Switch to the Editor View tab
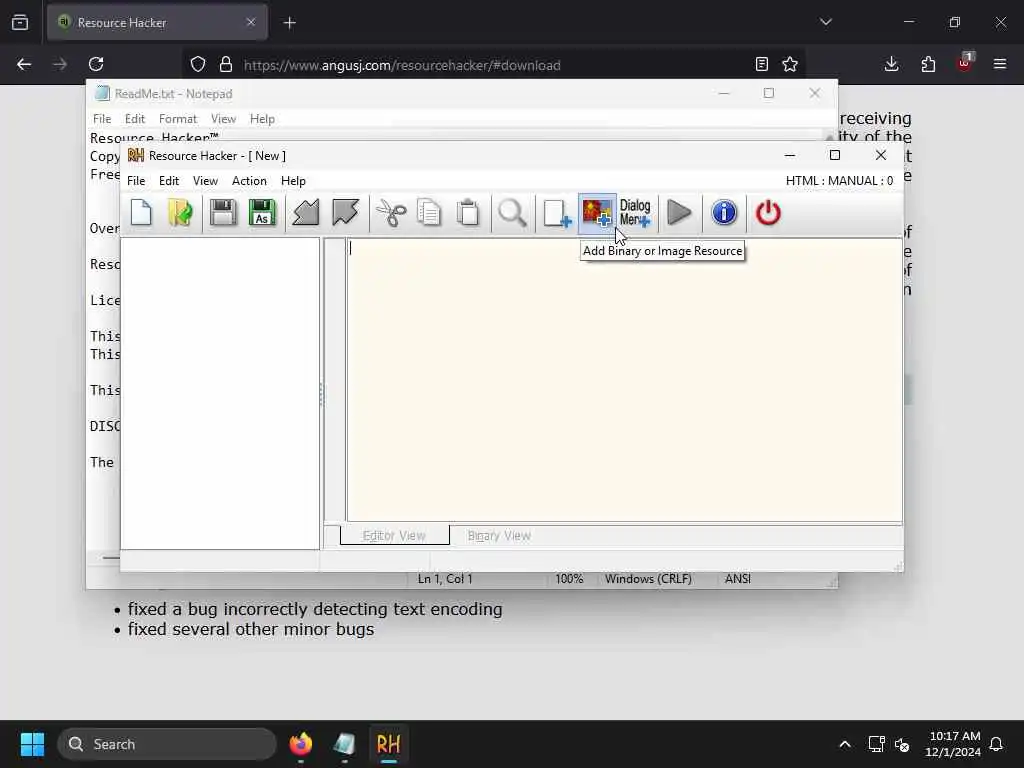Image resolution: width=1024 pixels, height=768 pixels. tap(394, 536)
